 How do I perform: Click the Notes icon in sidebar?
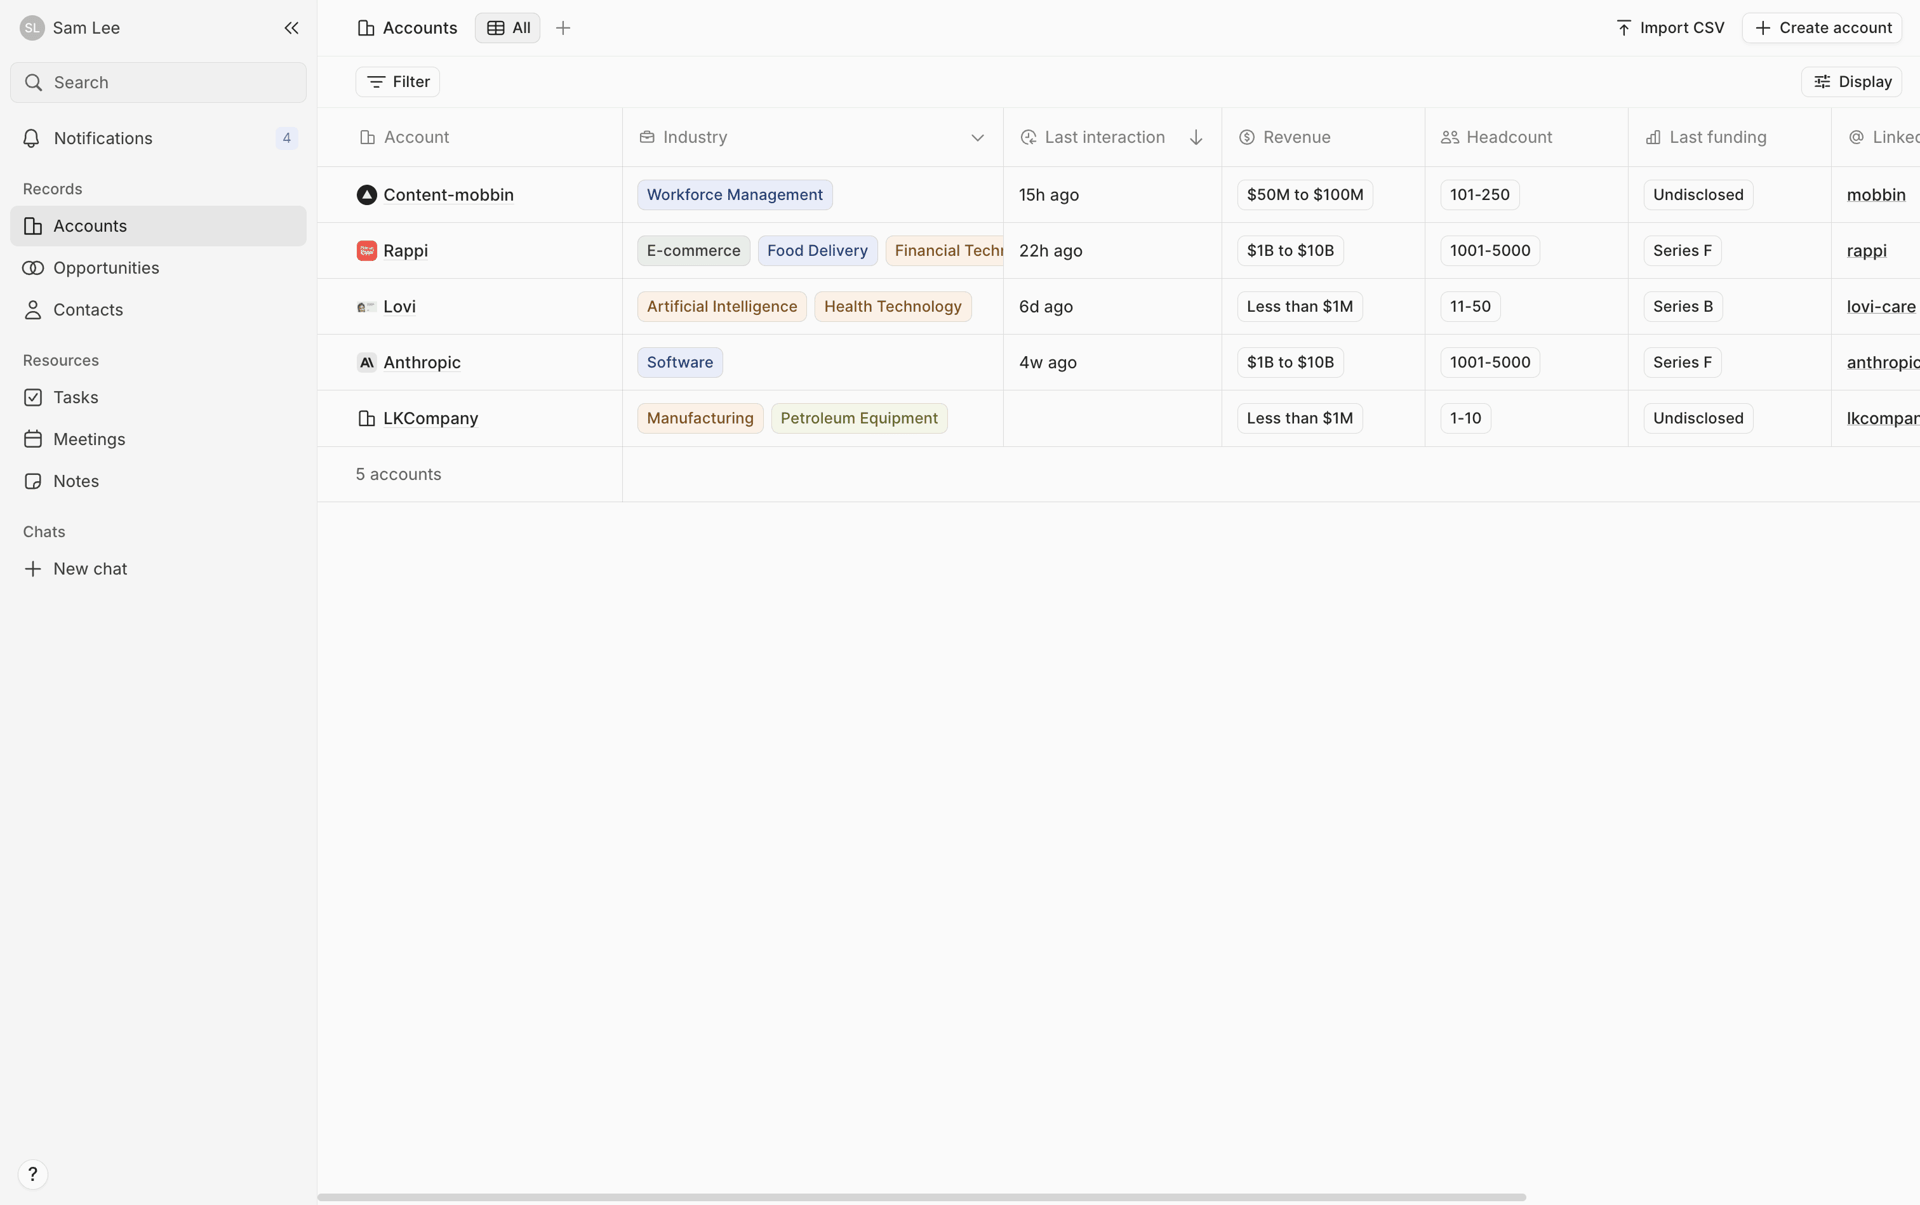pyautogui.click(x=33, y=482)
